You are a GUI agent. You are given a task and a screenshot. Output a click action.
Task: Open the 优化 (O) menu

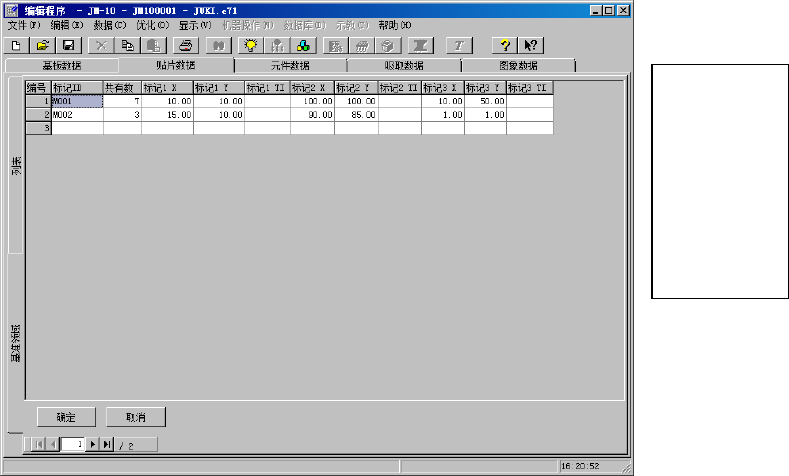tap(152, 25)
